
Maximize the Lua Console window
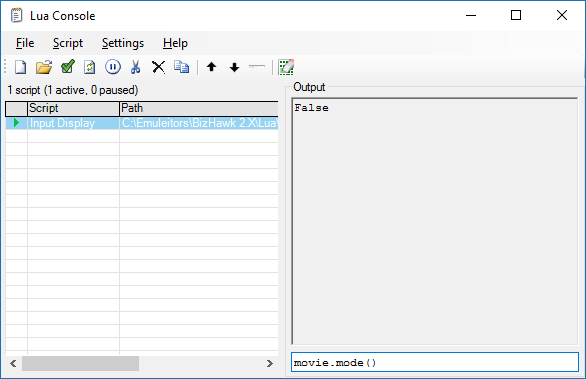(x=516, y=15)
